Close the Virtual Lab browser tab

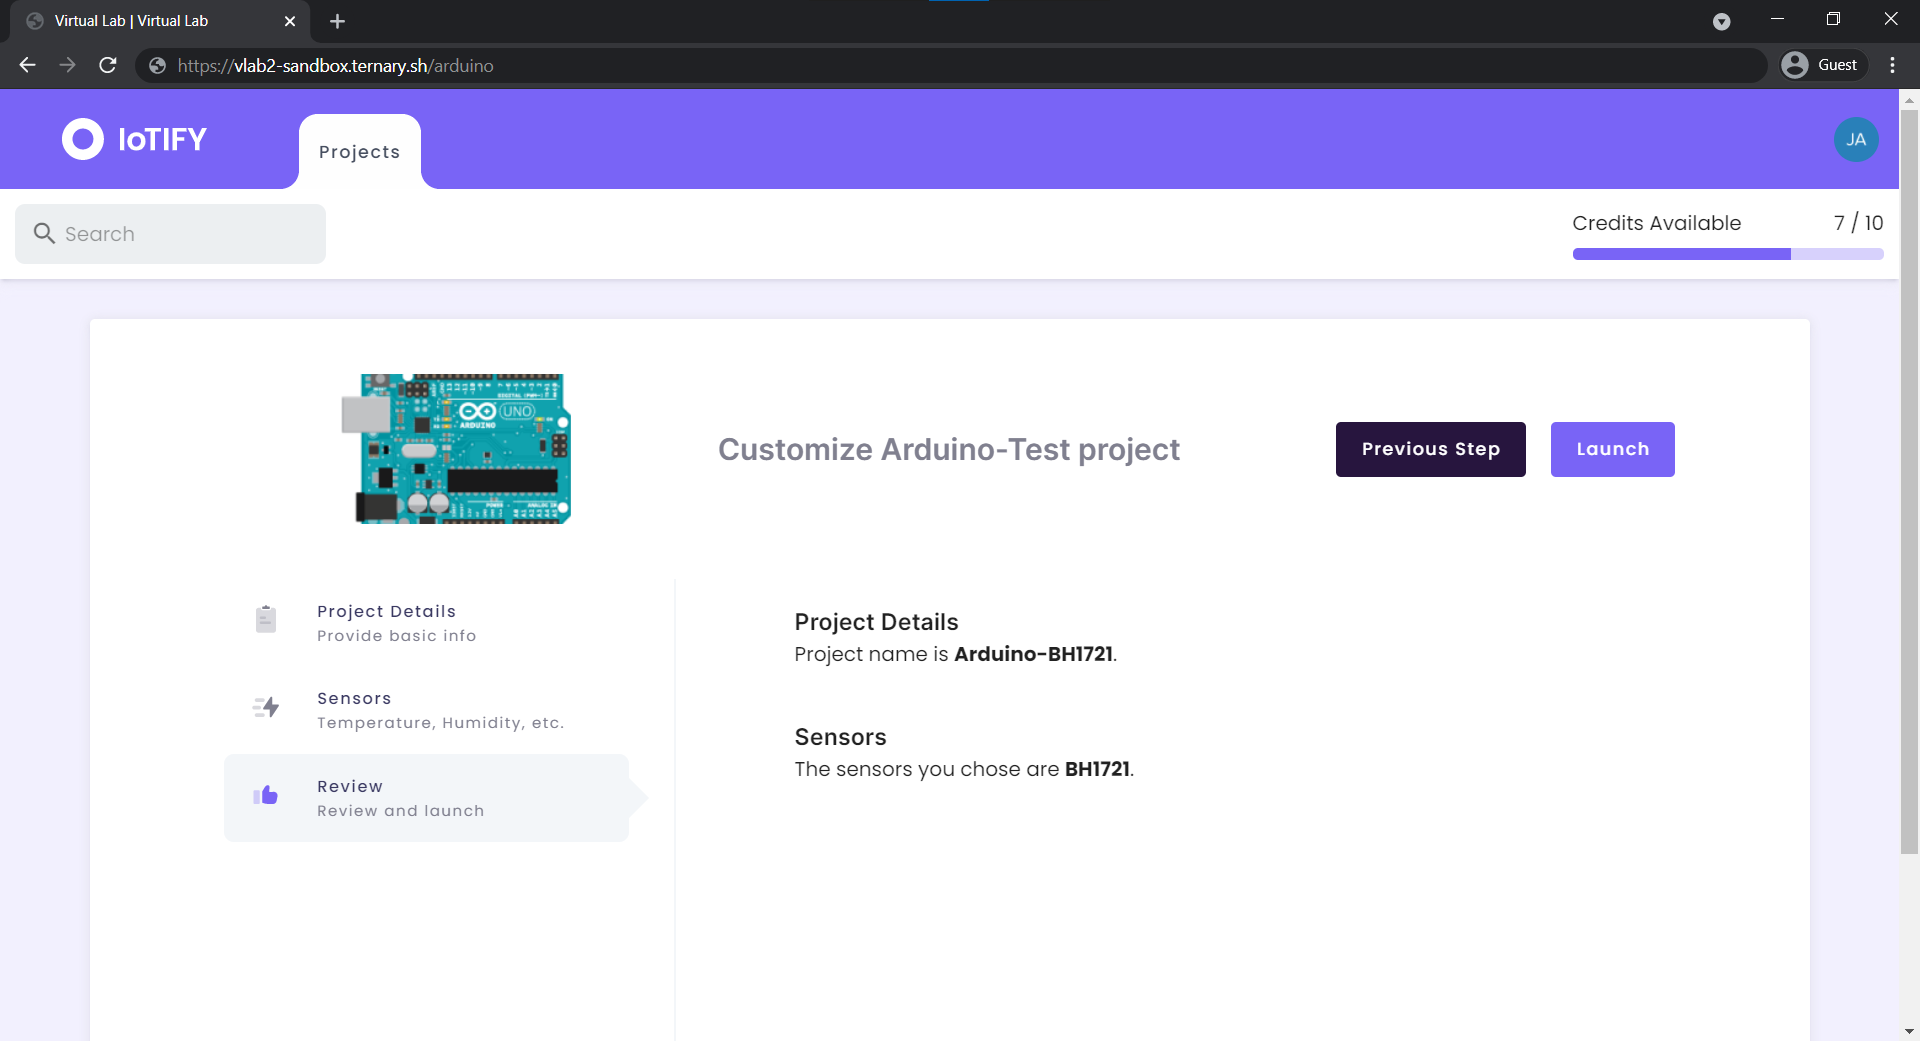pyautogui.click(x=290, y=21)
